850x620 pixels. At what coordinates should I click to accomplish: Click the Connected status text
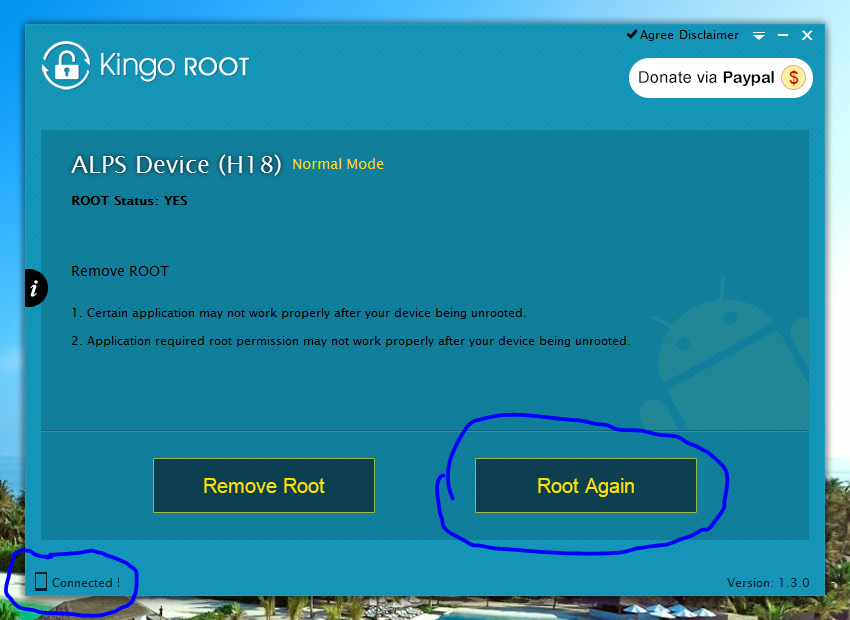(86, 583)
